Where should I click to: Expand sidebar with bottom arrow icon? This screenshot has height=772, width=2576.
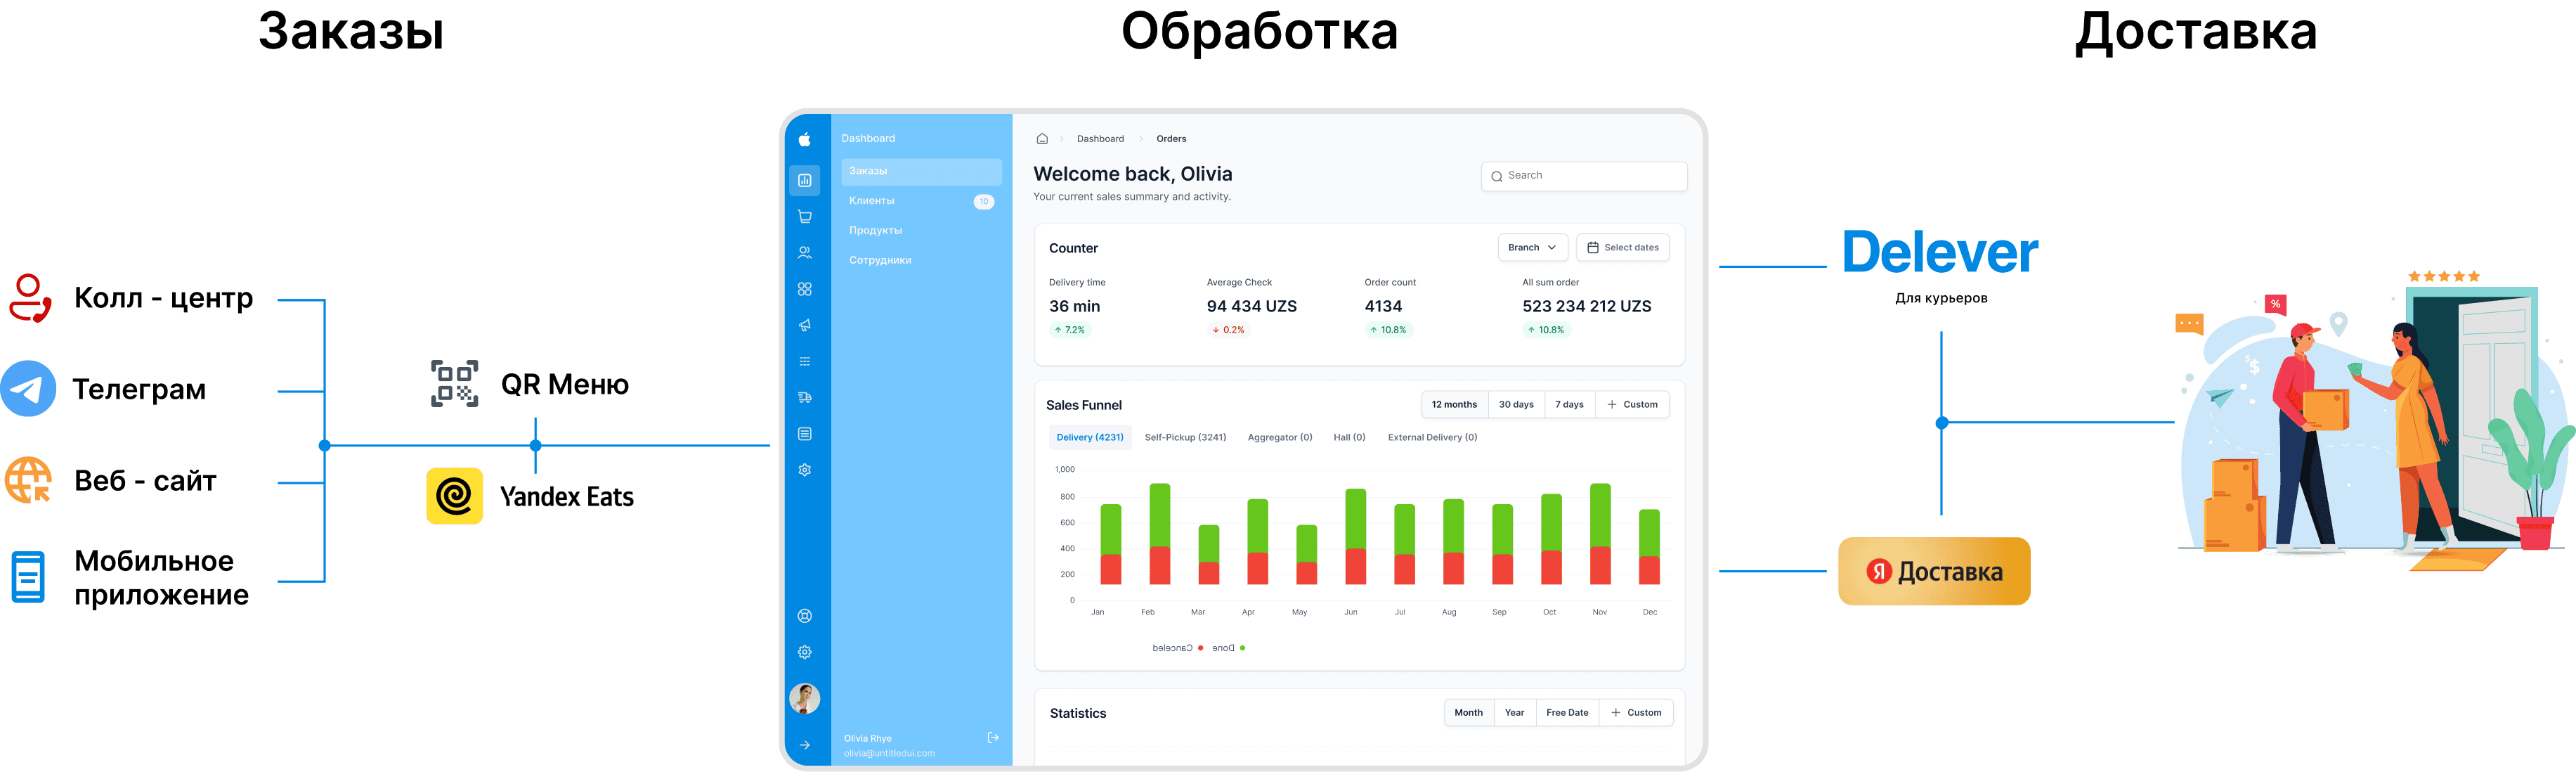805,745
